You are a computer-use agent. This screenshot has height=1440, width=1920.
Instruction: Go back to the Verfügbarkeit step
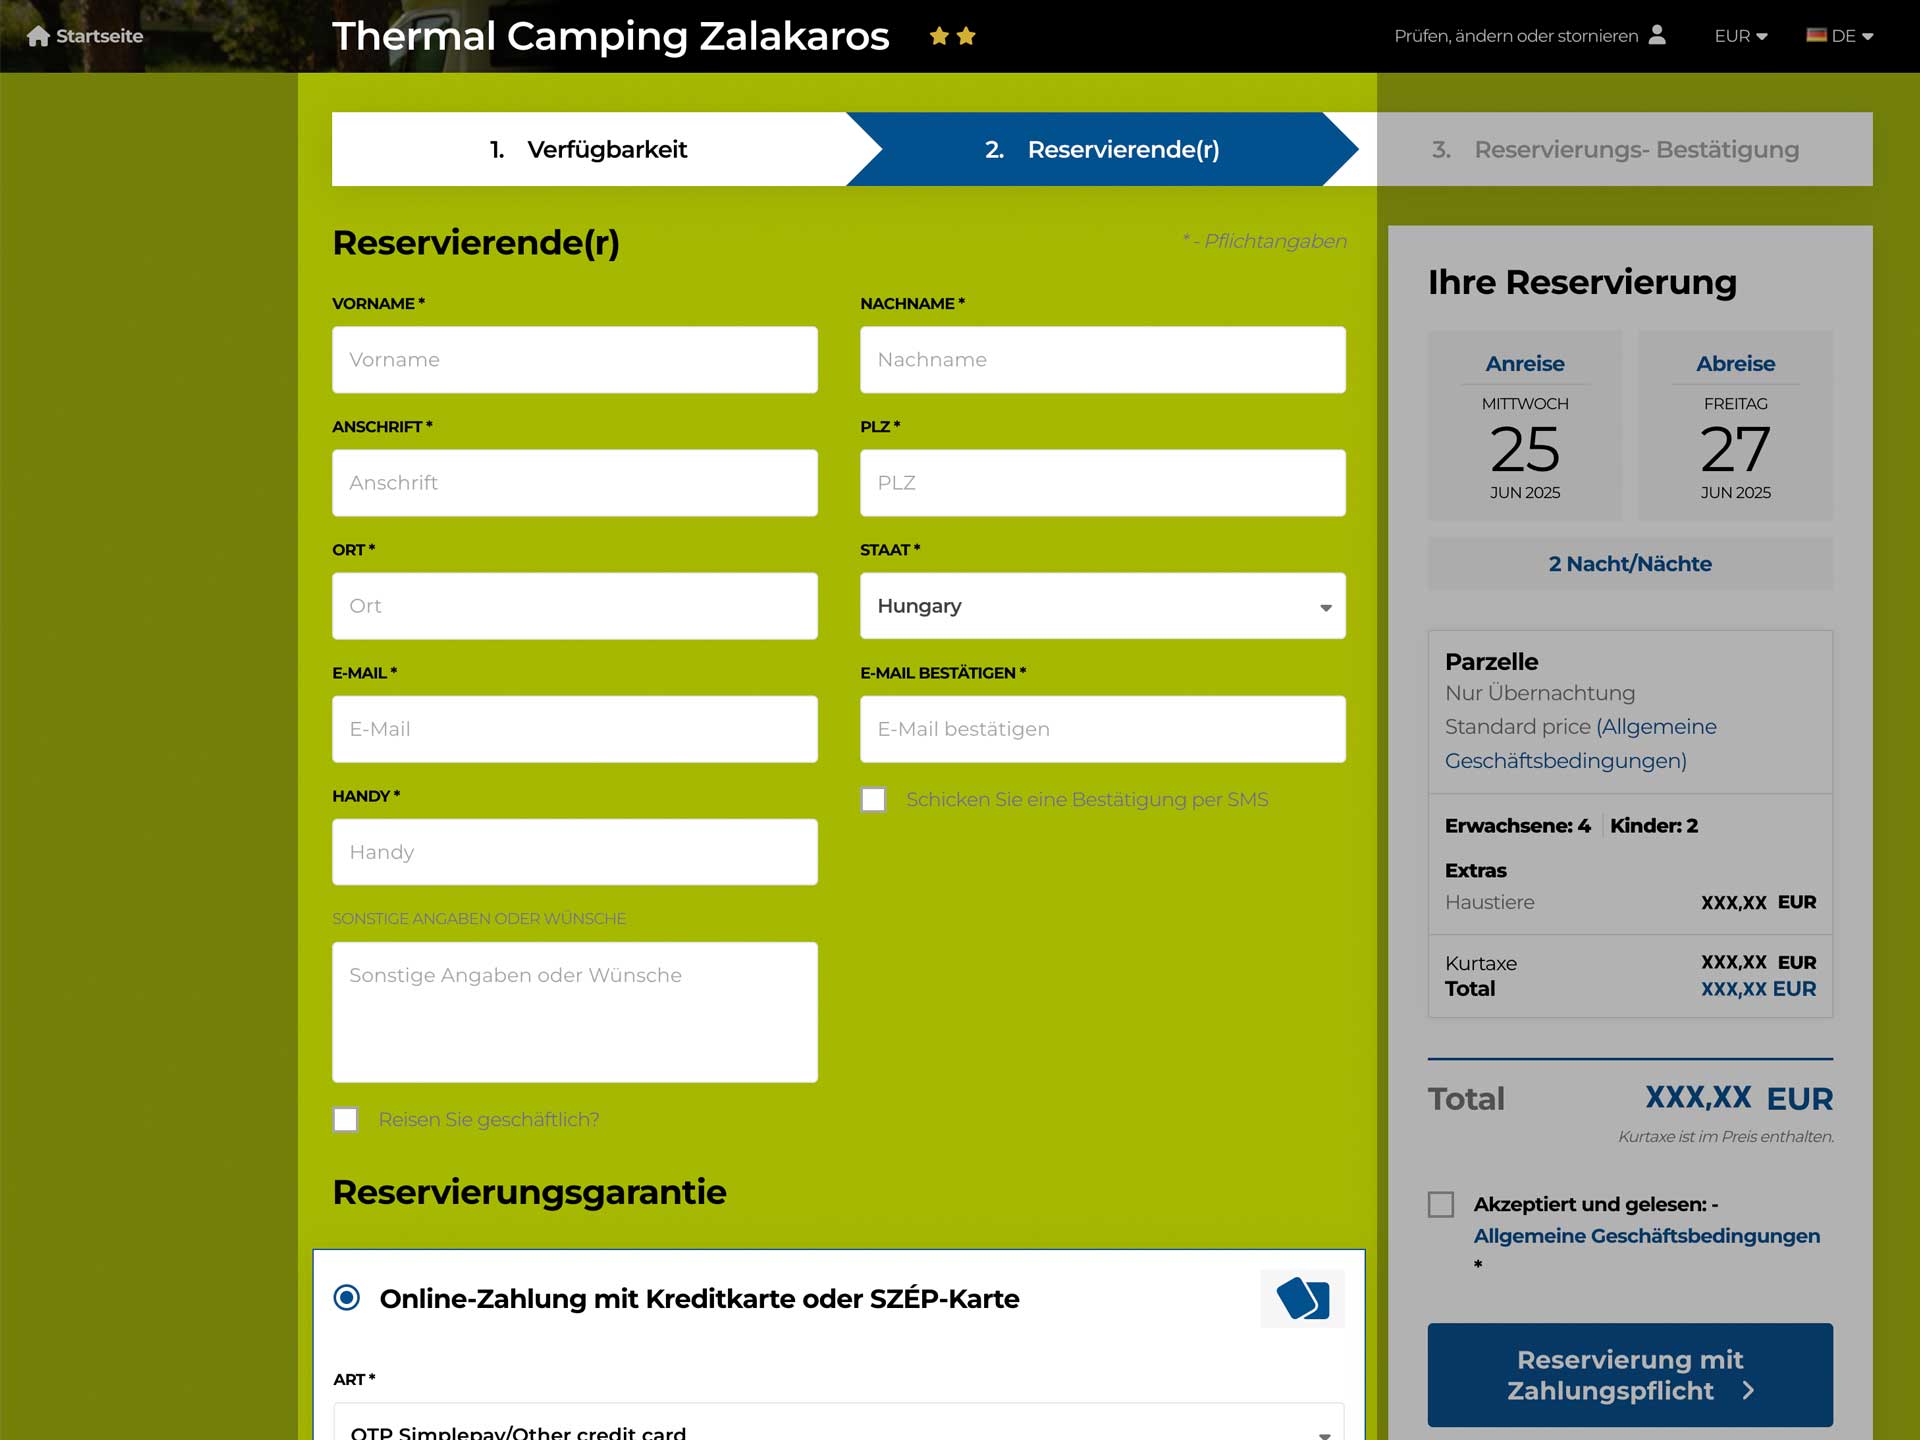click(x=589, y=149)
